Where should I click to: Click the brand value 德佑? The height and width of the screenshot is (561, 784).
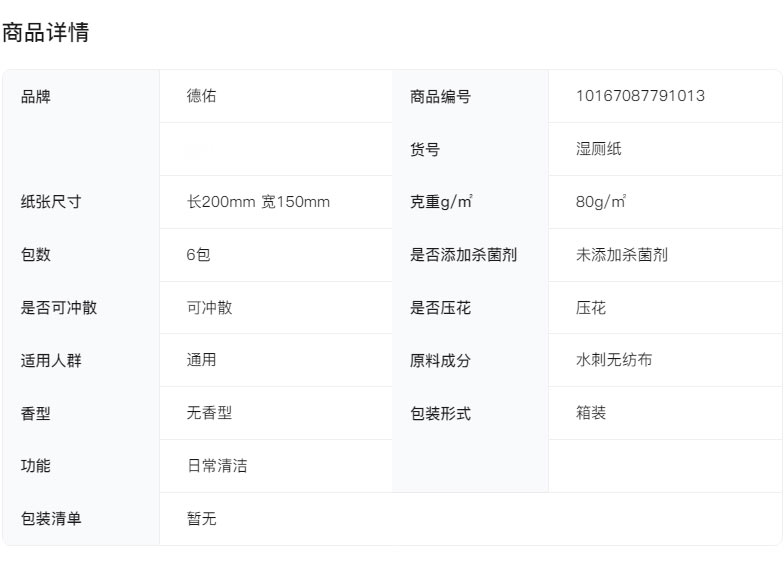[201, 96]
